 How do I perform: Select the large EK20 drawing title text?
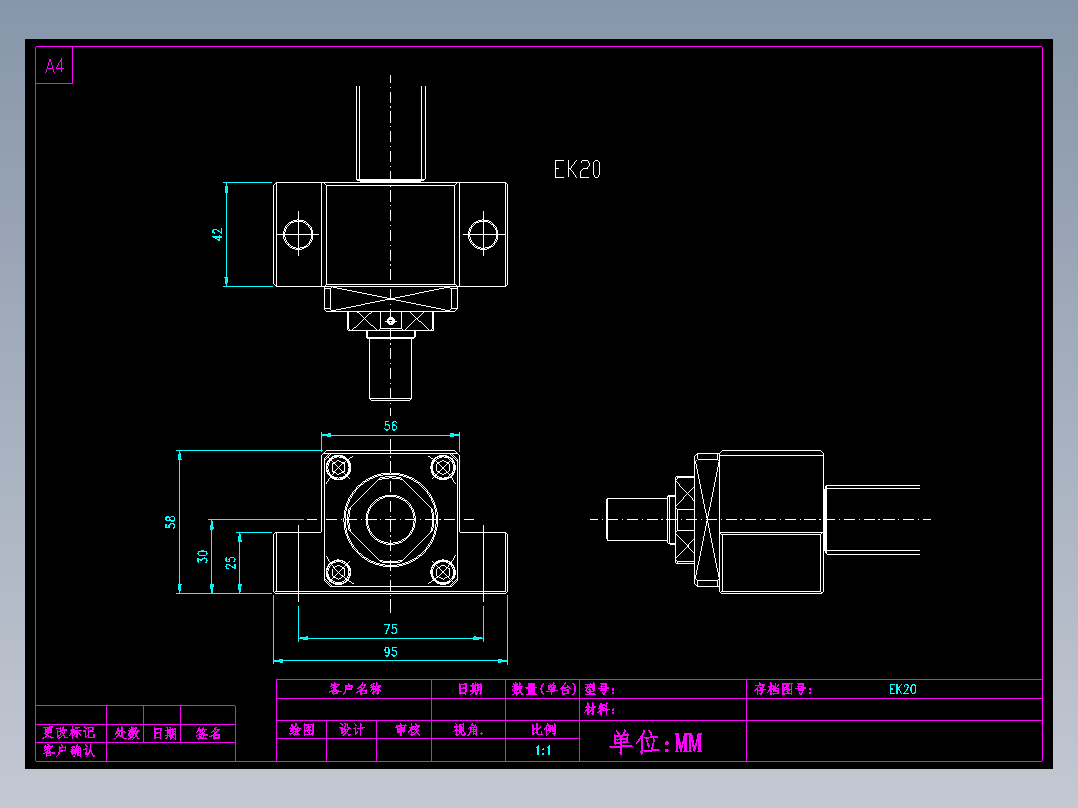coord(578,169)
